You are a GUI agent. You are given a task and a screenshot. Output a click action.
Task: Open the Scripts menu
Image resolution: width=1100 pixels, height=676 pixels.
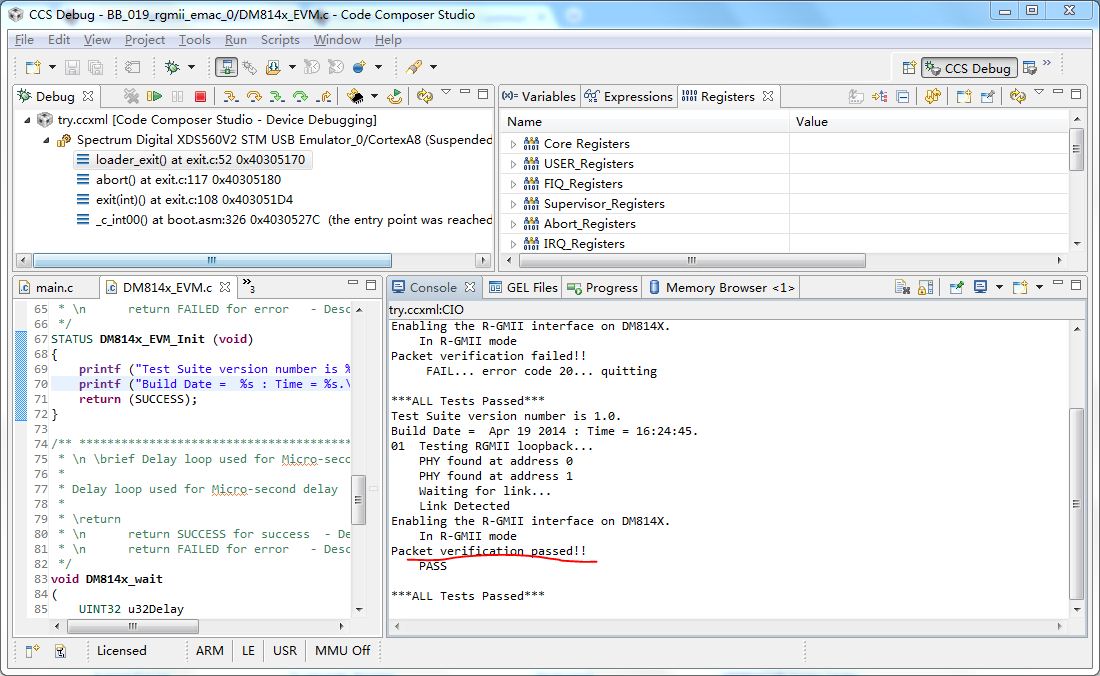(x=280, y=40)
